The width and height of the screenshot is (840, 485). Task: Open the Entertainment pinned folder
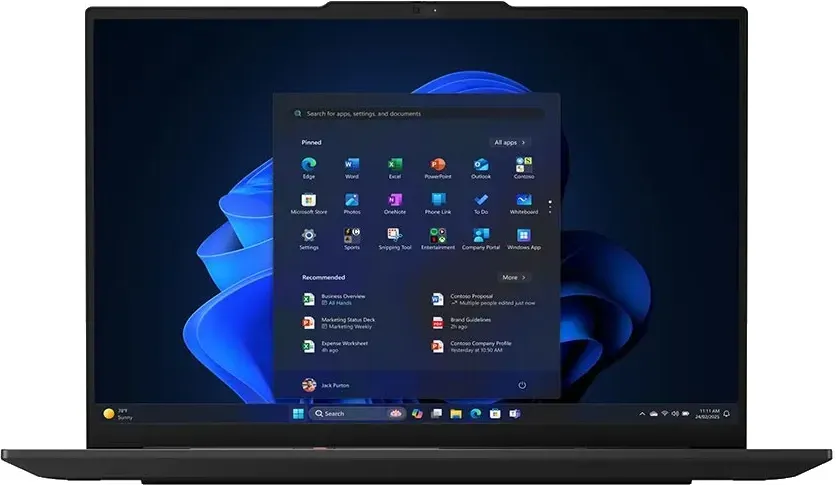[438, 239]
